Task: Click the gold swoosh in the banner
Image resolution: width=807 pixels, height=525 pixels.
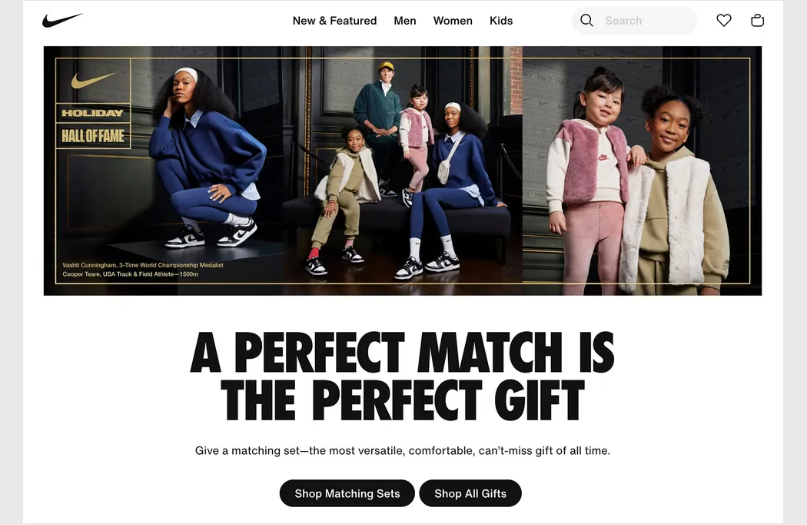Action: point(93,80)
